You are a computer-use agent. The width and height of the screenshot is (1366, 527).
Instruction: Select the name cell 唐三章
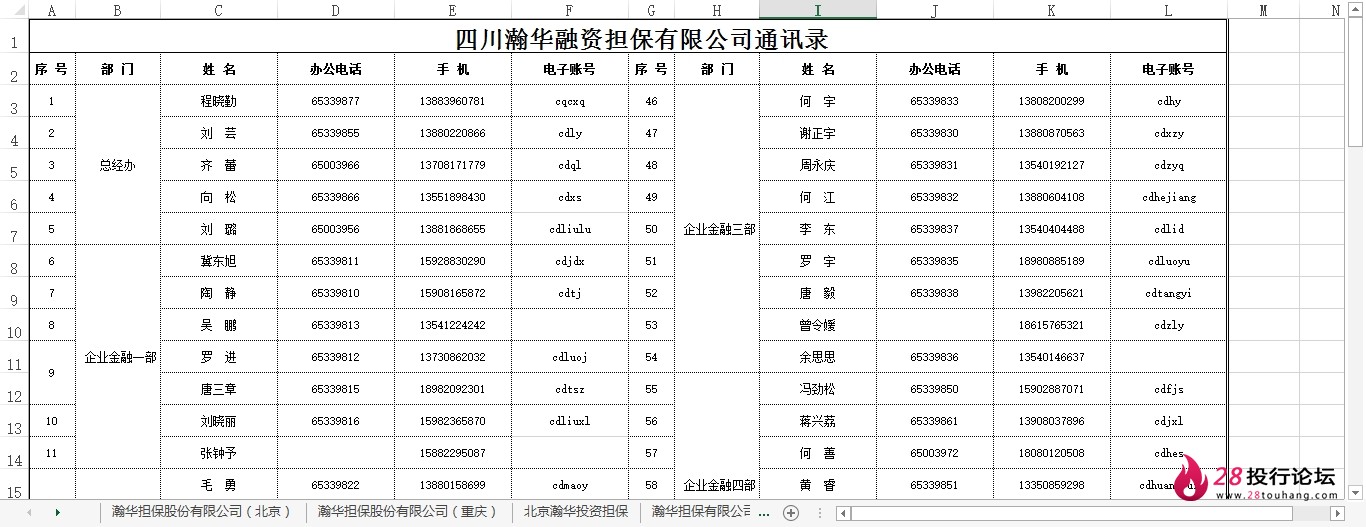click(219, 389)
